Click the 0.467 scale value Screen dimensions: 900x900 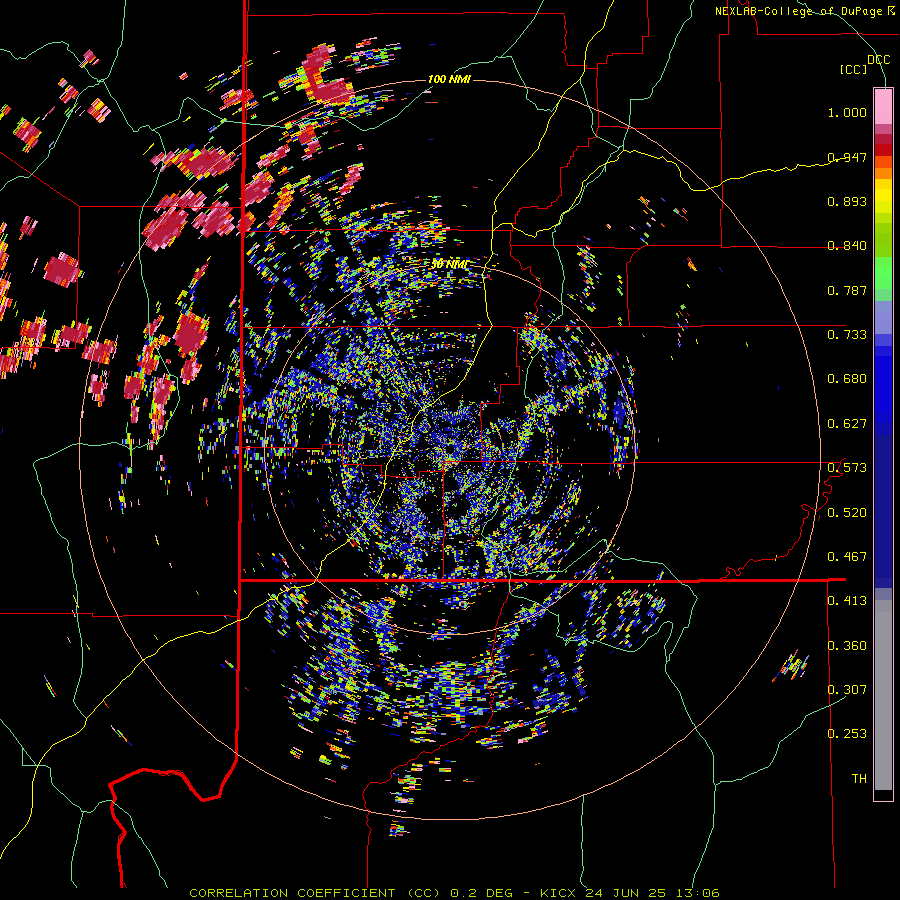point(847,557)
